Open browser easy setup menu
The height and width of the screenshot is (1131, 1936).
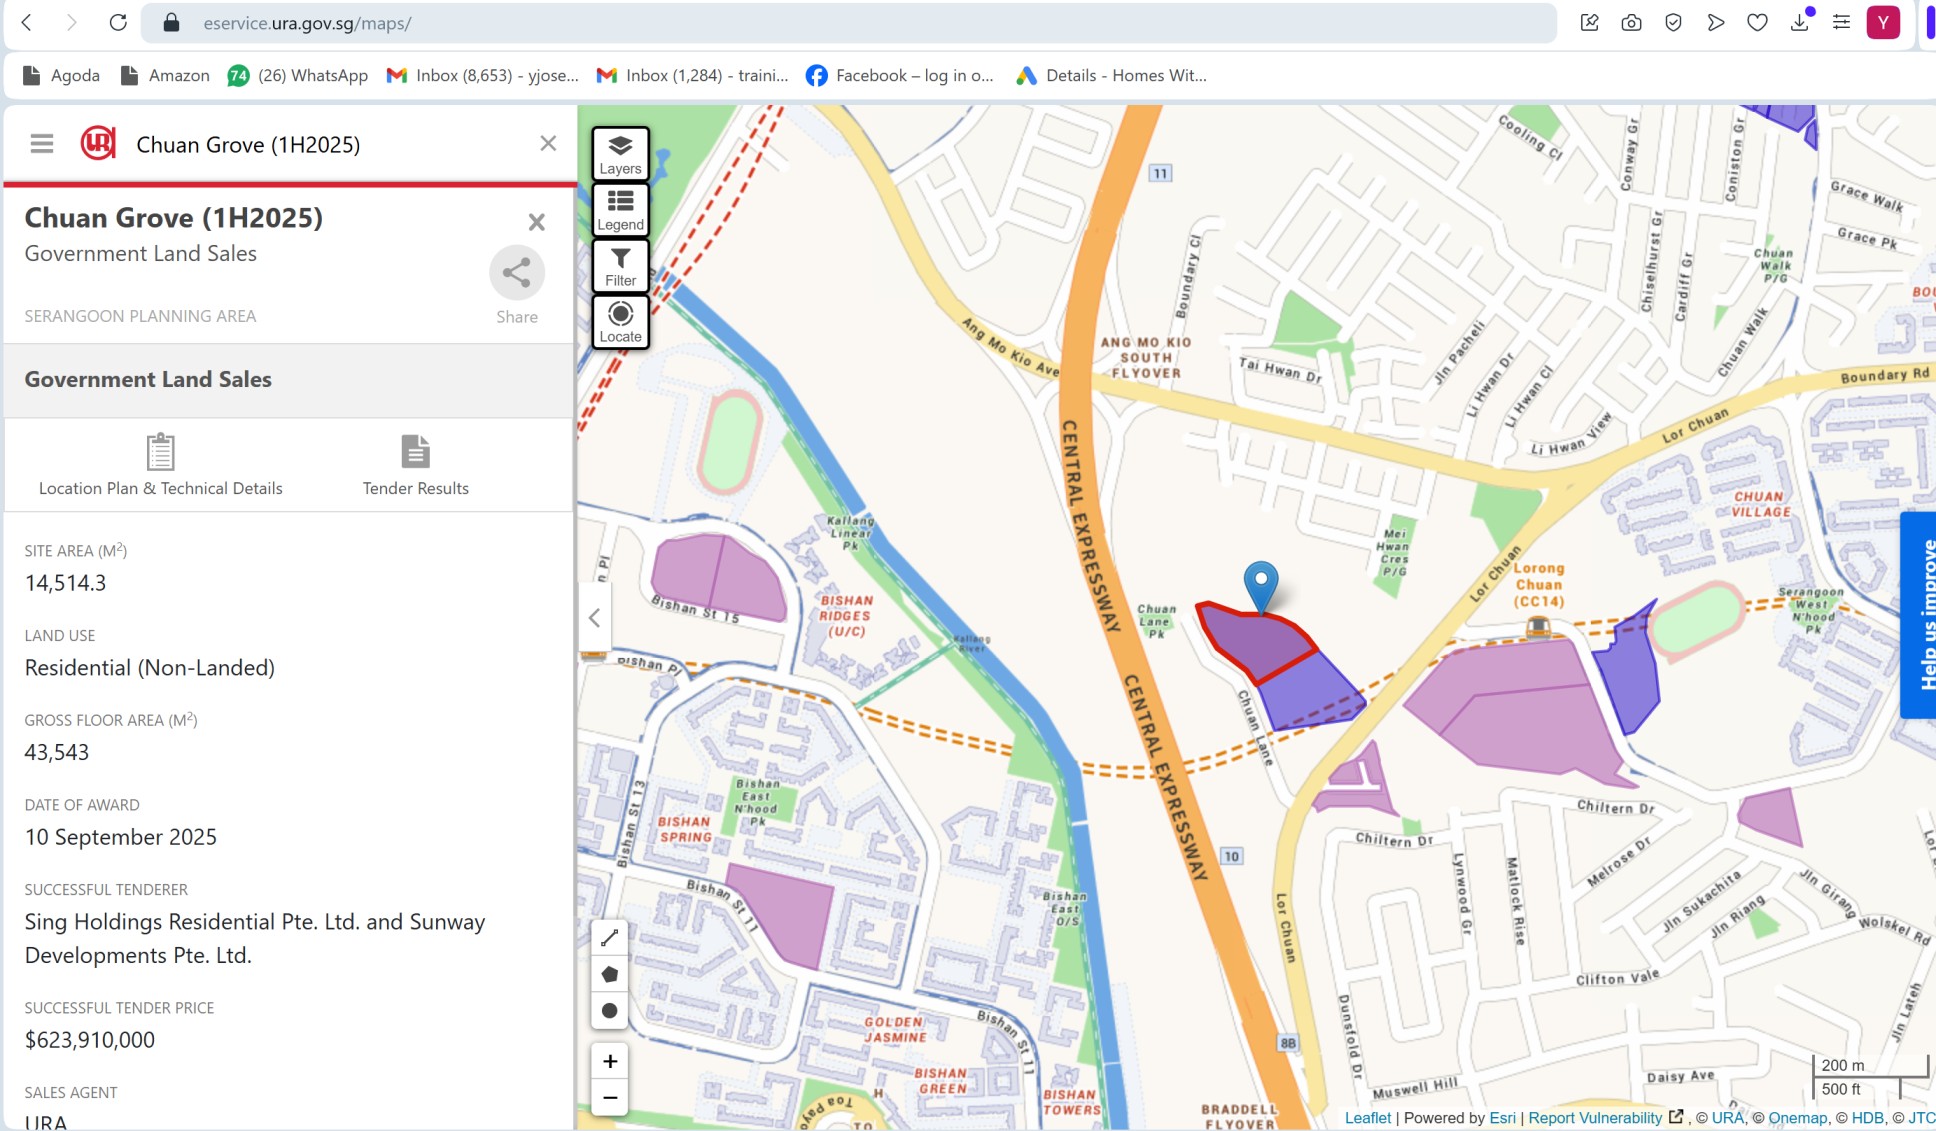pos(1841,22)
